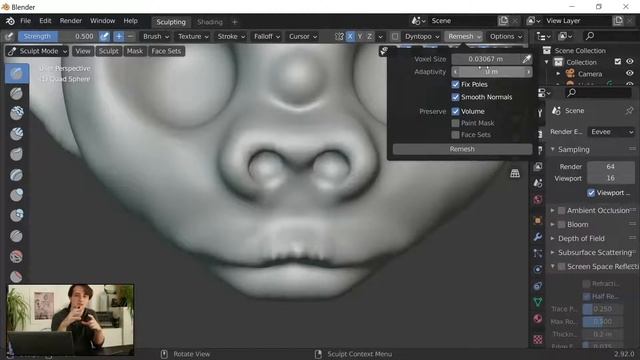Open the Window menu
Viewport: 640px width, 360px height.
(x=102, y=21)
